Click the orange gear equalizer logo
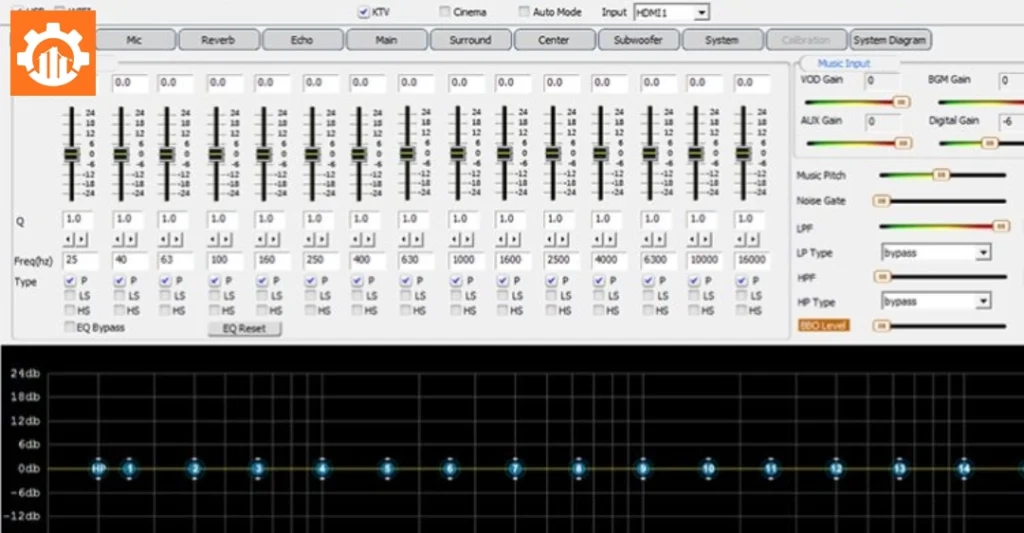The image size is (1024, 533). pos(53,53)
